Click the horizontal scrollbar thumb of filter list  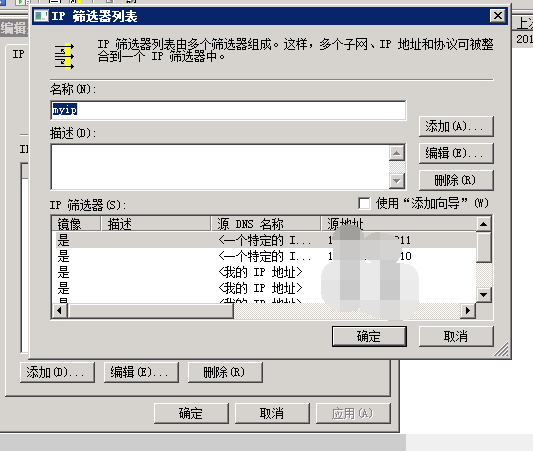coord(151,311)
